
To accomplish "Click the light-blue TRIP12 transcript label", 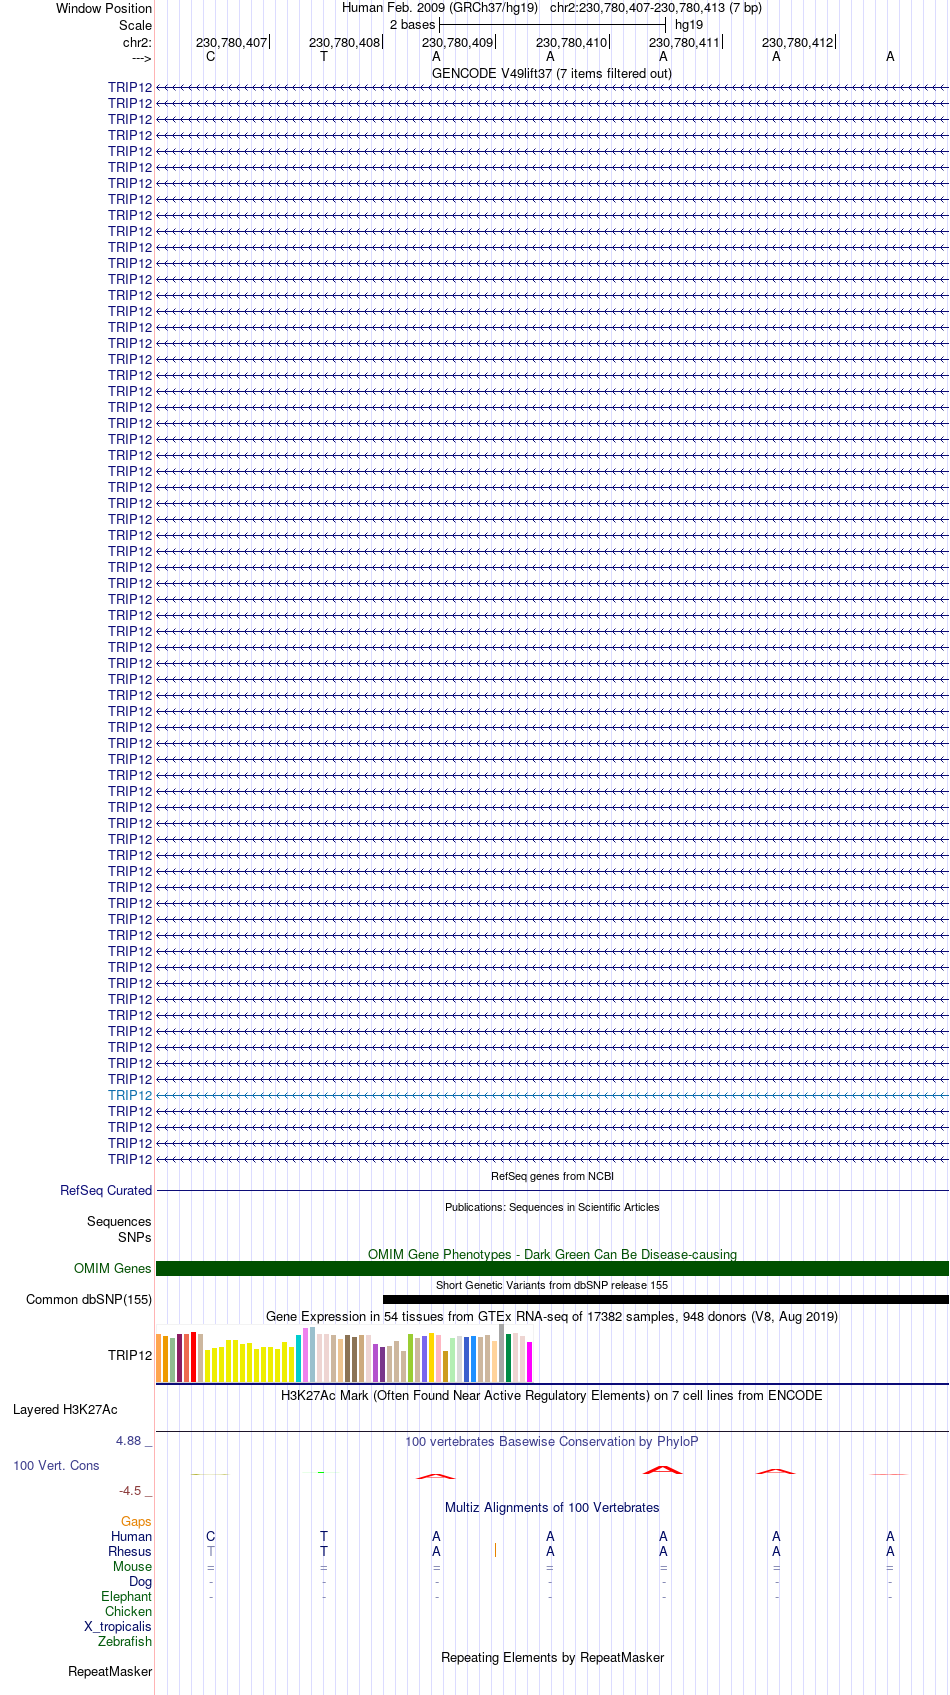I will (x=130, y=1095).
